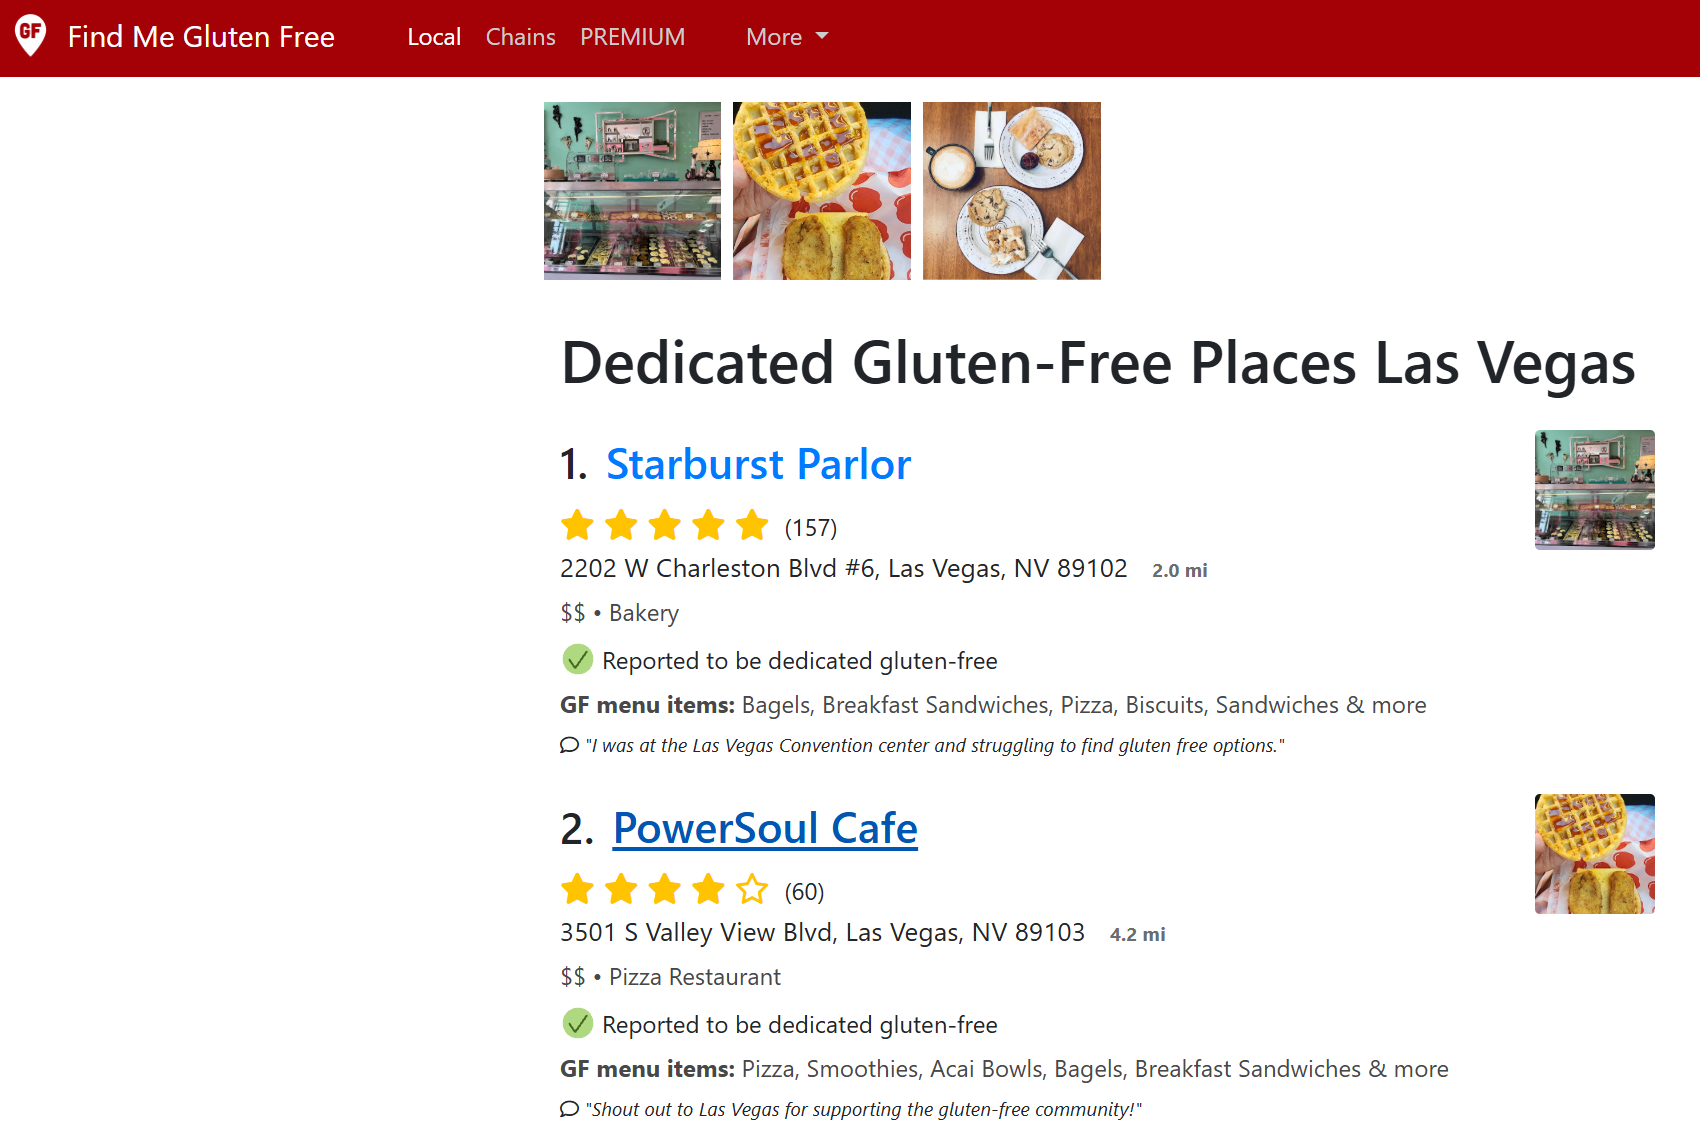Open the Starburst Parlor listing link

(759, 464)
